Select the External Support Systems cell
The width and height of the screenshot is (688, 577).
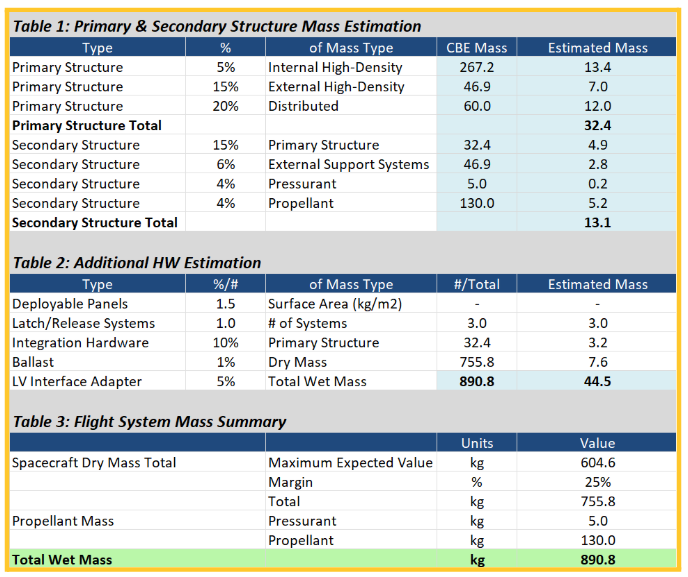348,165
